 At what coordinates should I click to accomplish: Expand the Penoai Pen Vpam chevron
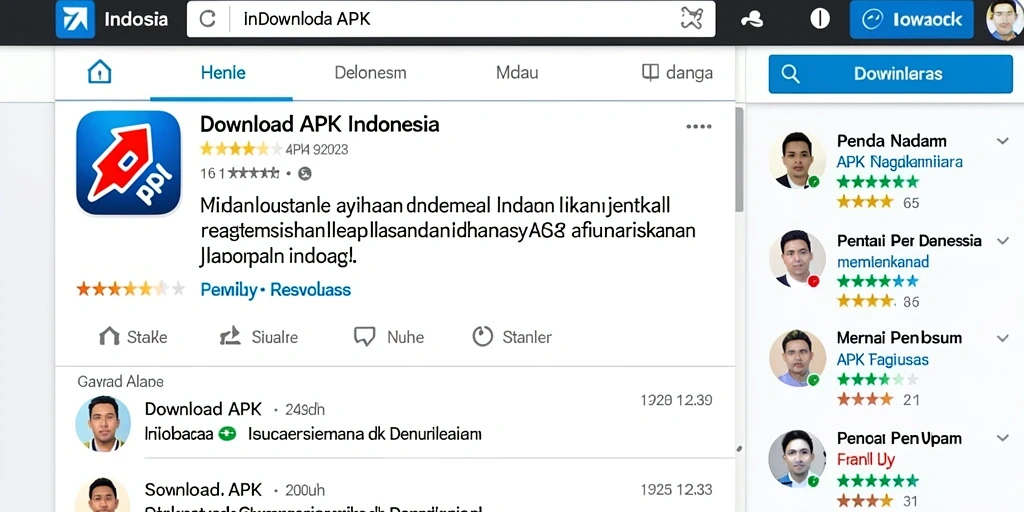(1002, 438)
